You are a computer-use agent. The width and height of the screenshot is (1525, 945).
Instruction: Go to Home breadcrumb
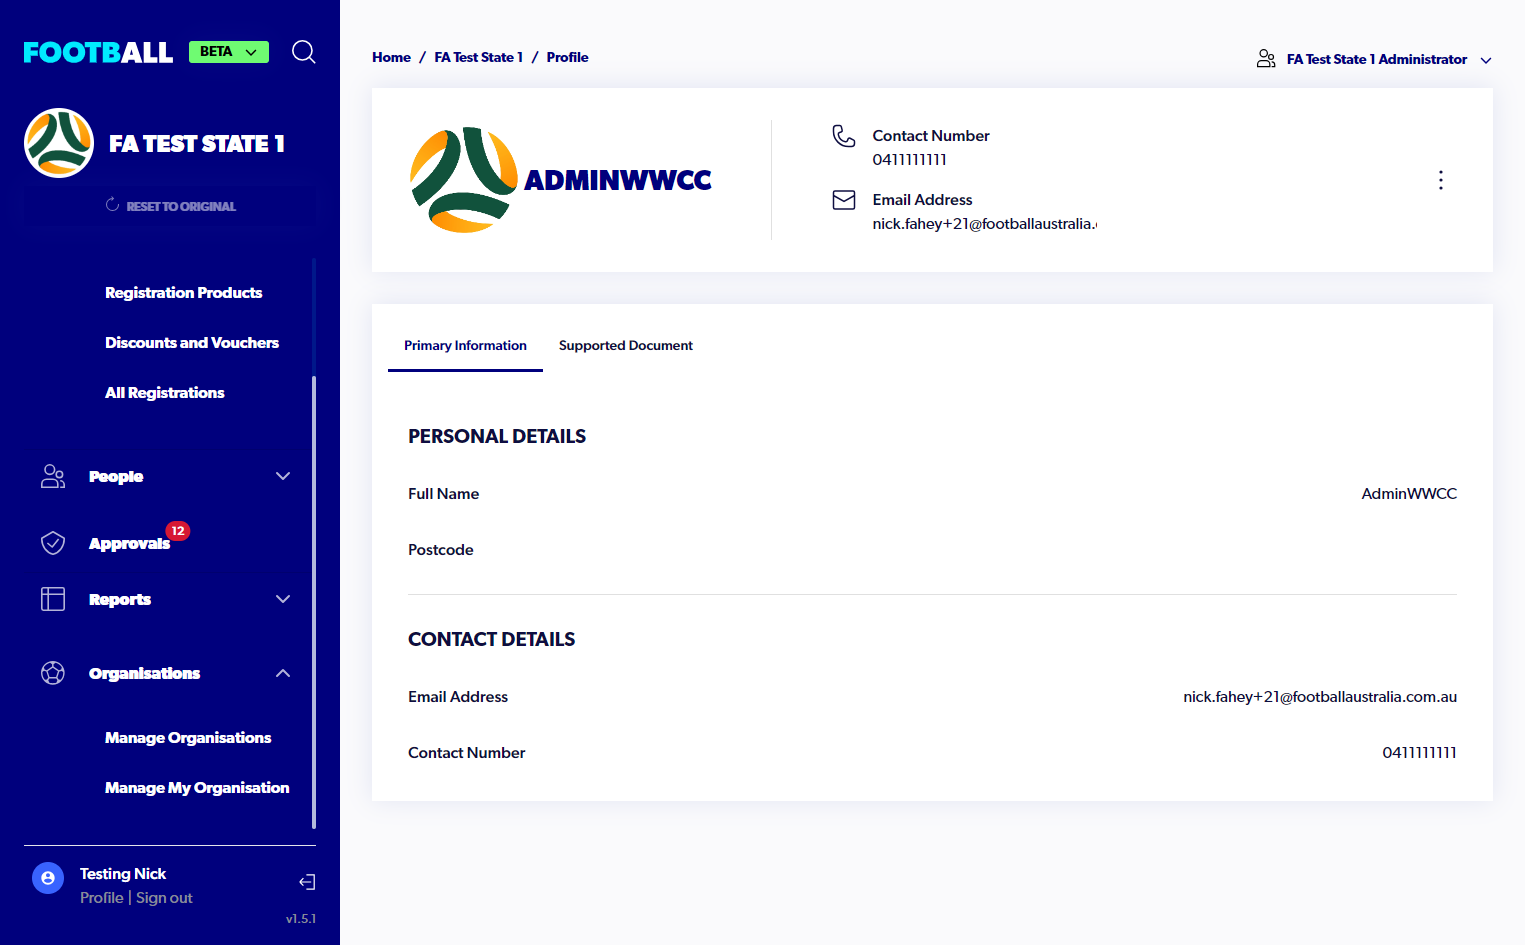pyautogui.click(x=391, y=57)
